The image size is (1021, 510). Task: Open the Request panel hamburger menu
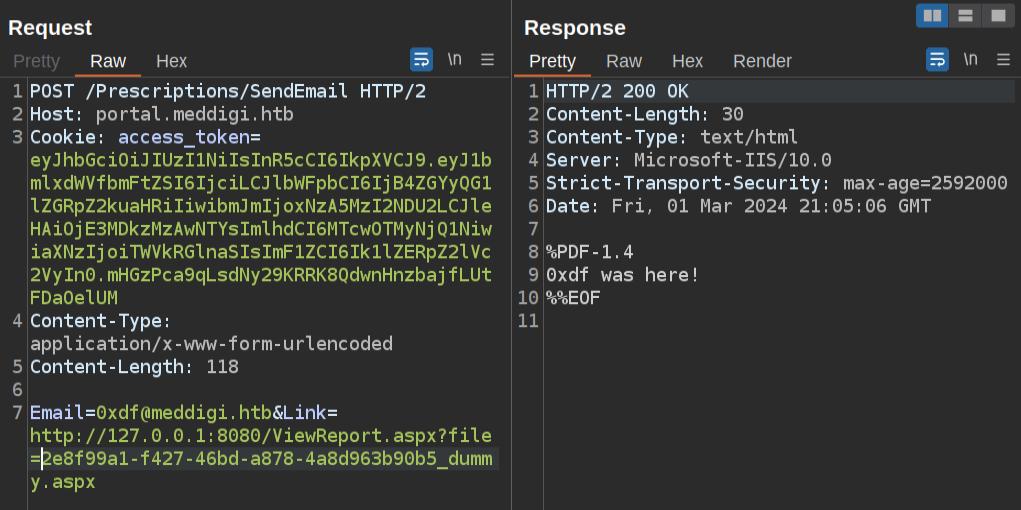(488, 60)
